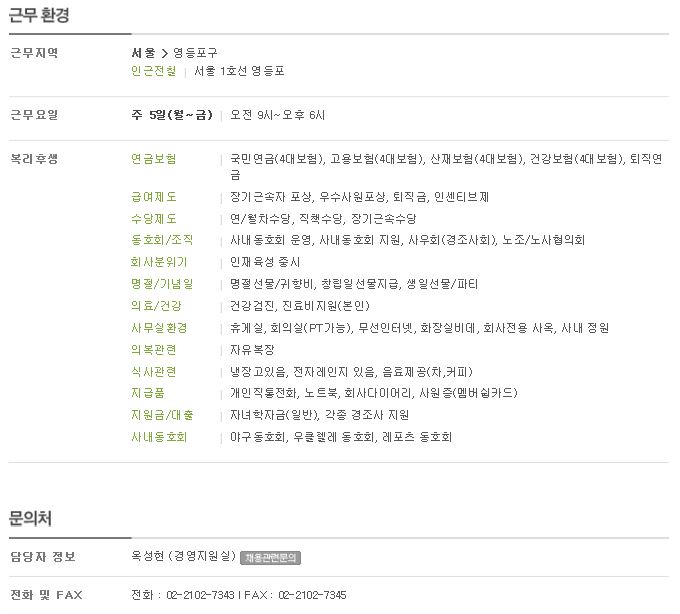This screenshot has width=680, height=614.
Task: Select the 명절/기념일 category label
Action: click(x=162, y=284)
